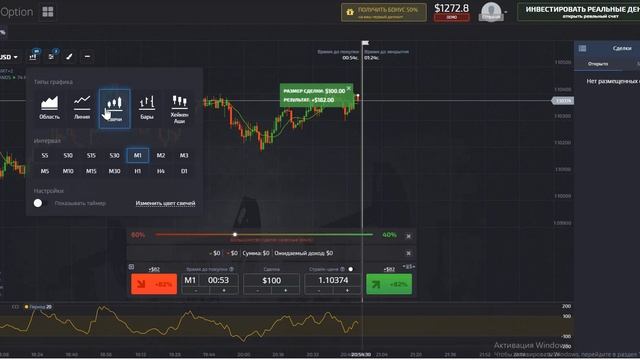
Task: Choose the S30 interval
Action: point(114,156)
